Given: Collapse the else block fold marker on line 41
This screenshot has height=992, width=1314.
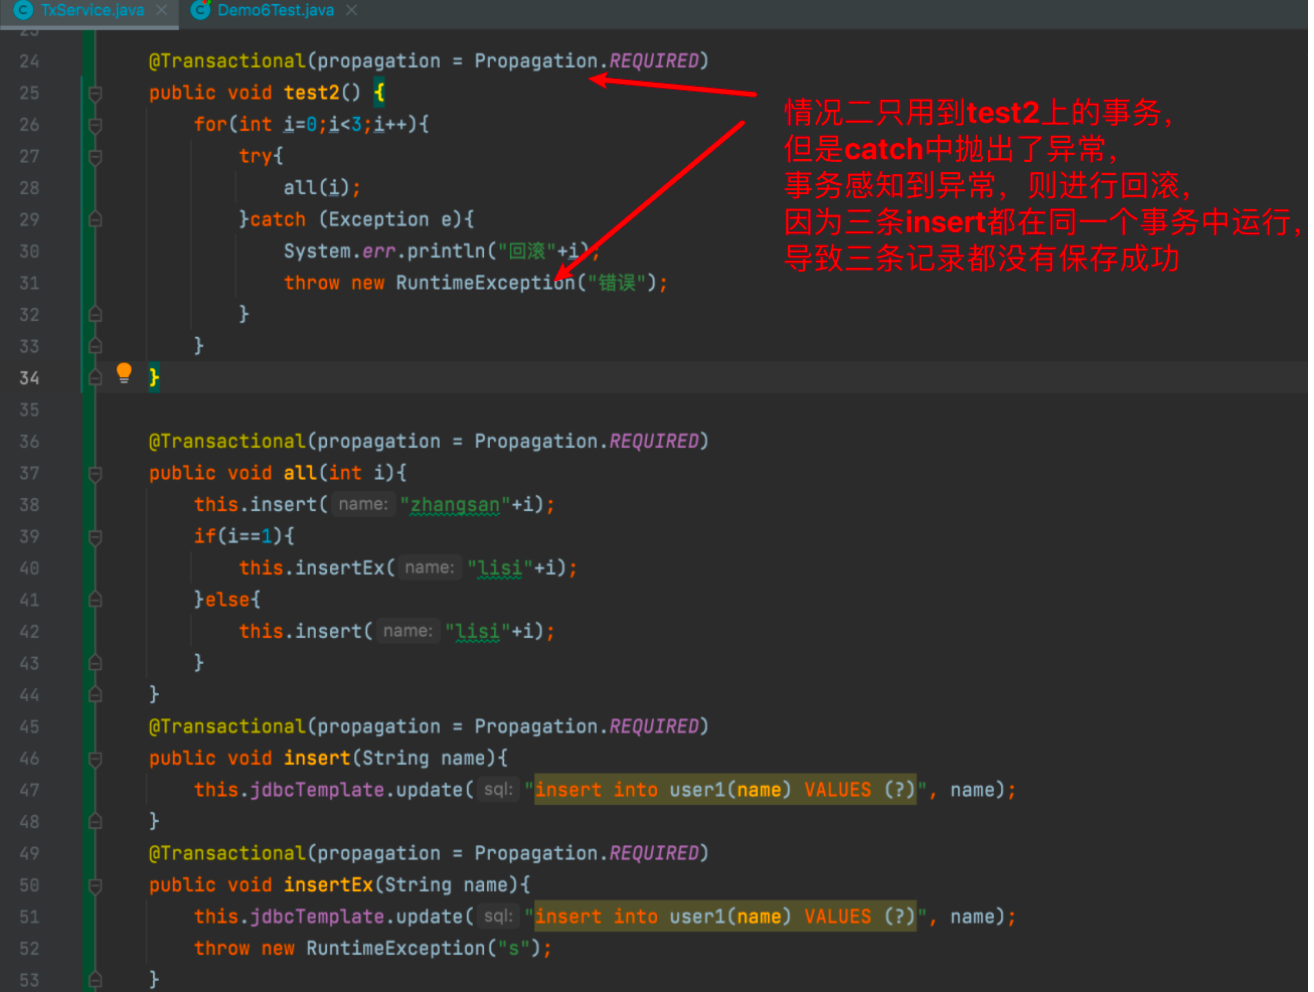Looking at the screenshot, I should 95,600.
